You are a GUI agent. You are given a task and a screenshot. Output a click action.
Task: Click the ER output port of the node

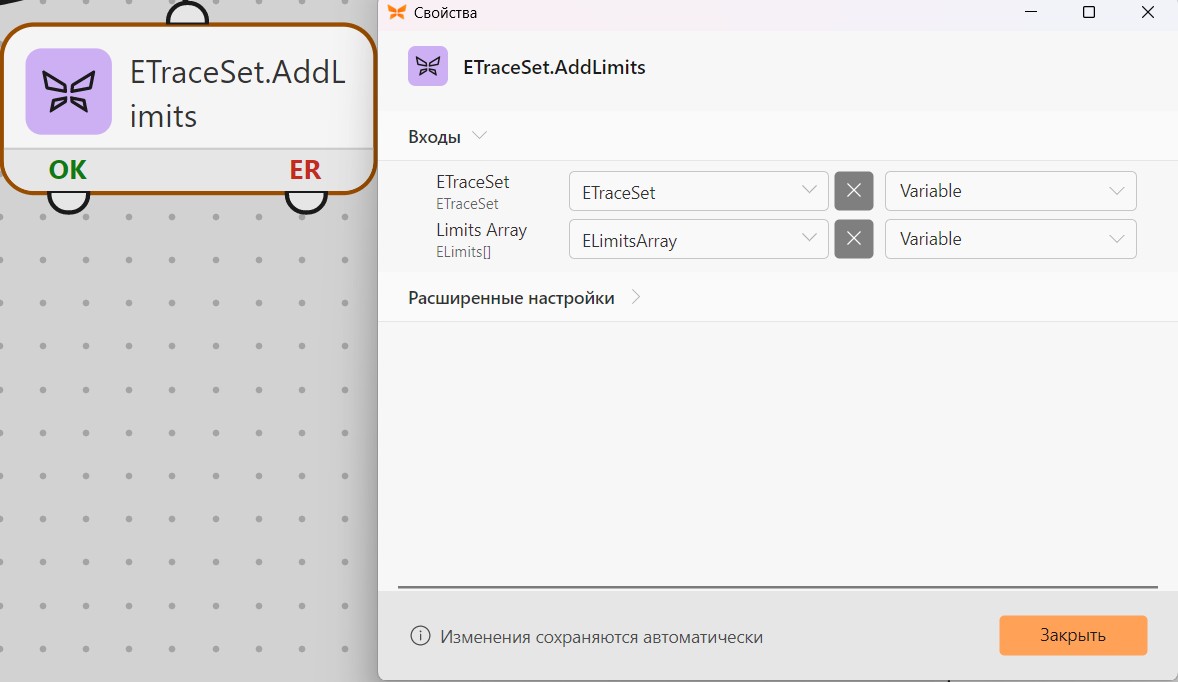[306, 201]
